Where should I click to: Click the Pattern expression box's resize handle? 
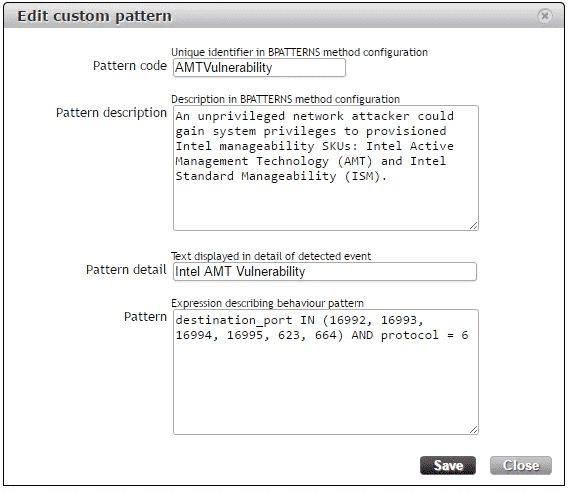coord(473,430)
